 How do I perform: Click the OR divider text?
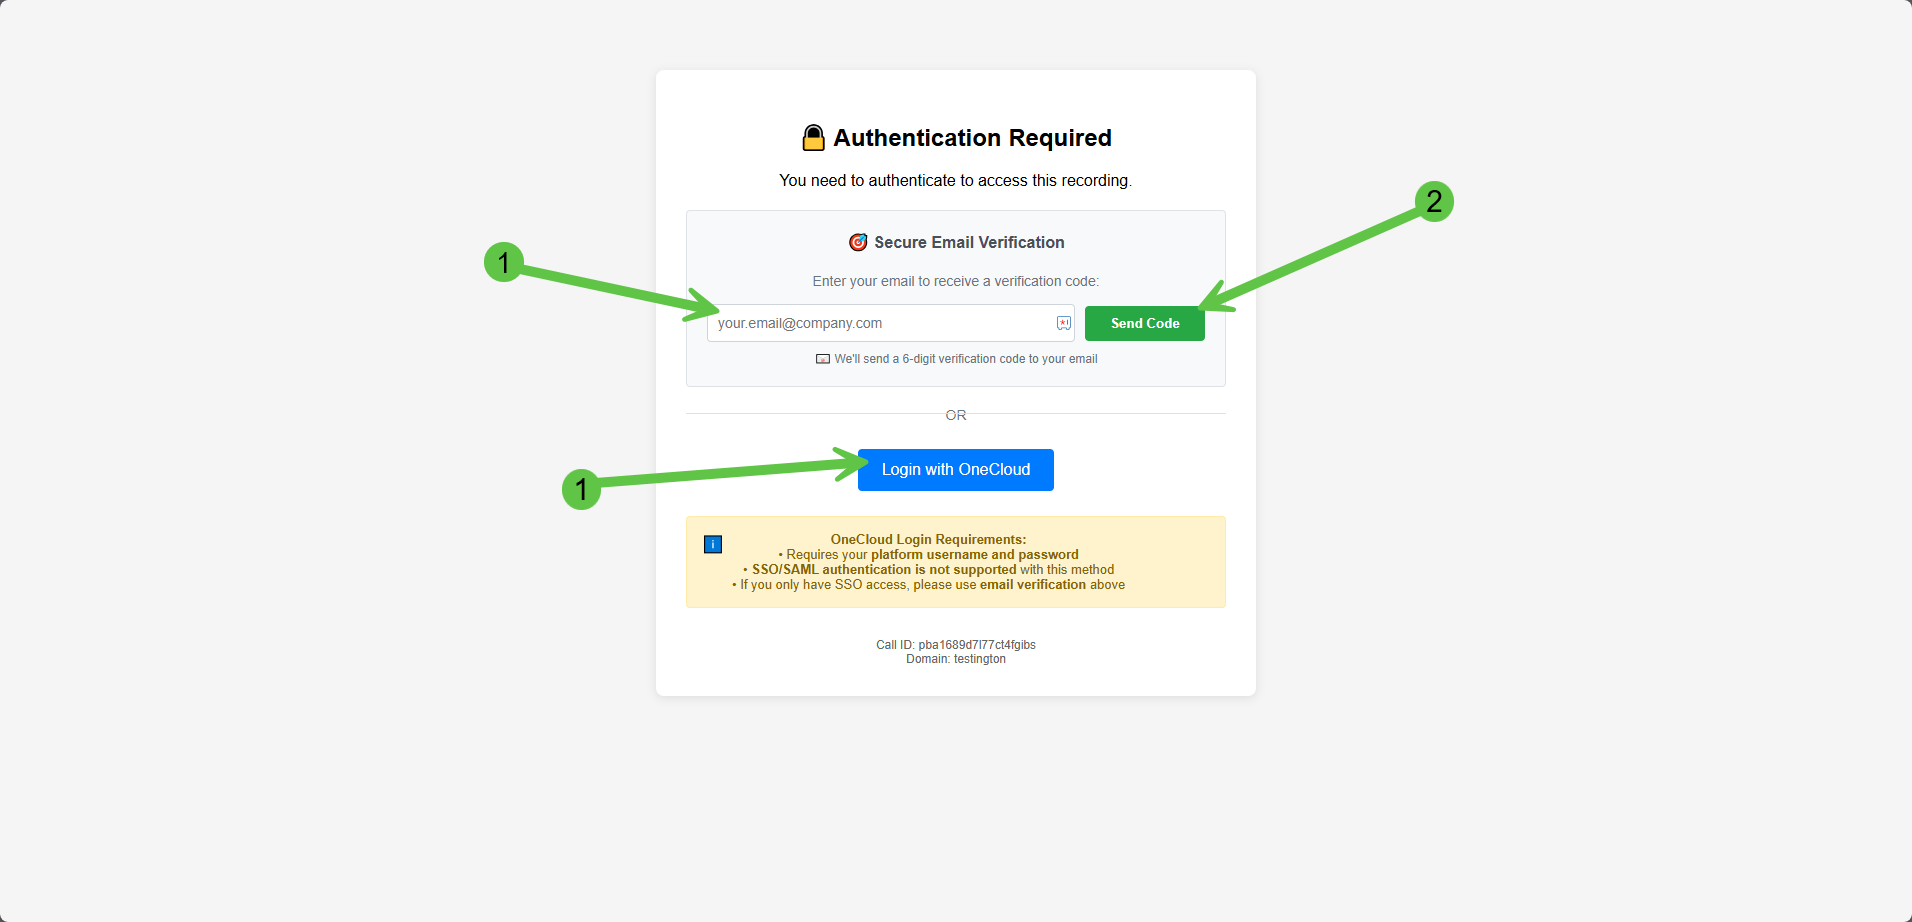[x=956, y=415]
